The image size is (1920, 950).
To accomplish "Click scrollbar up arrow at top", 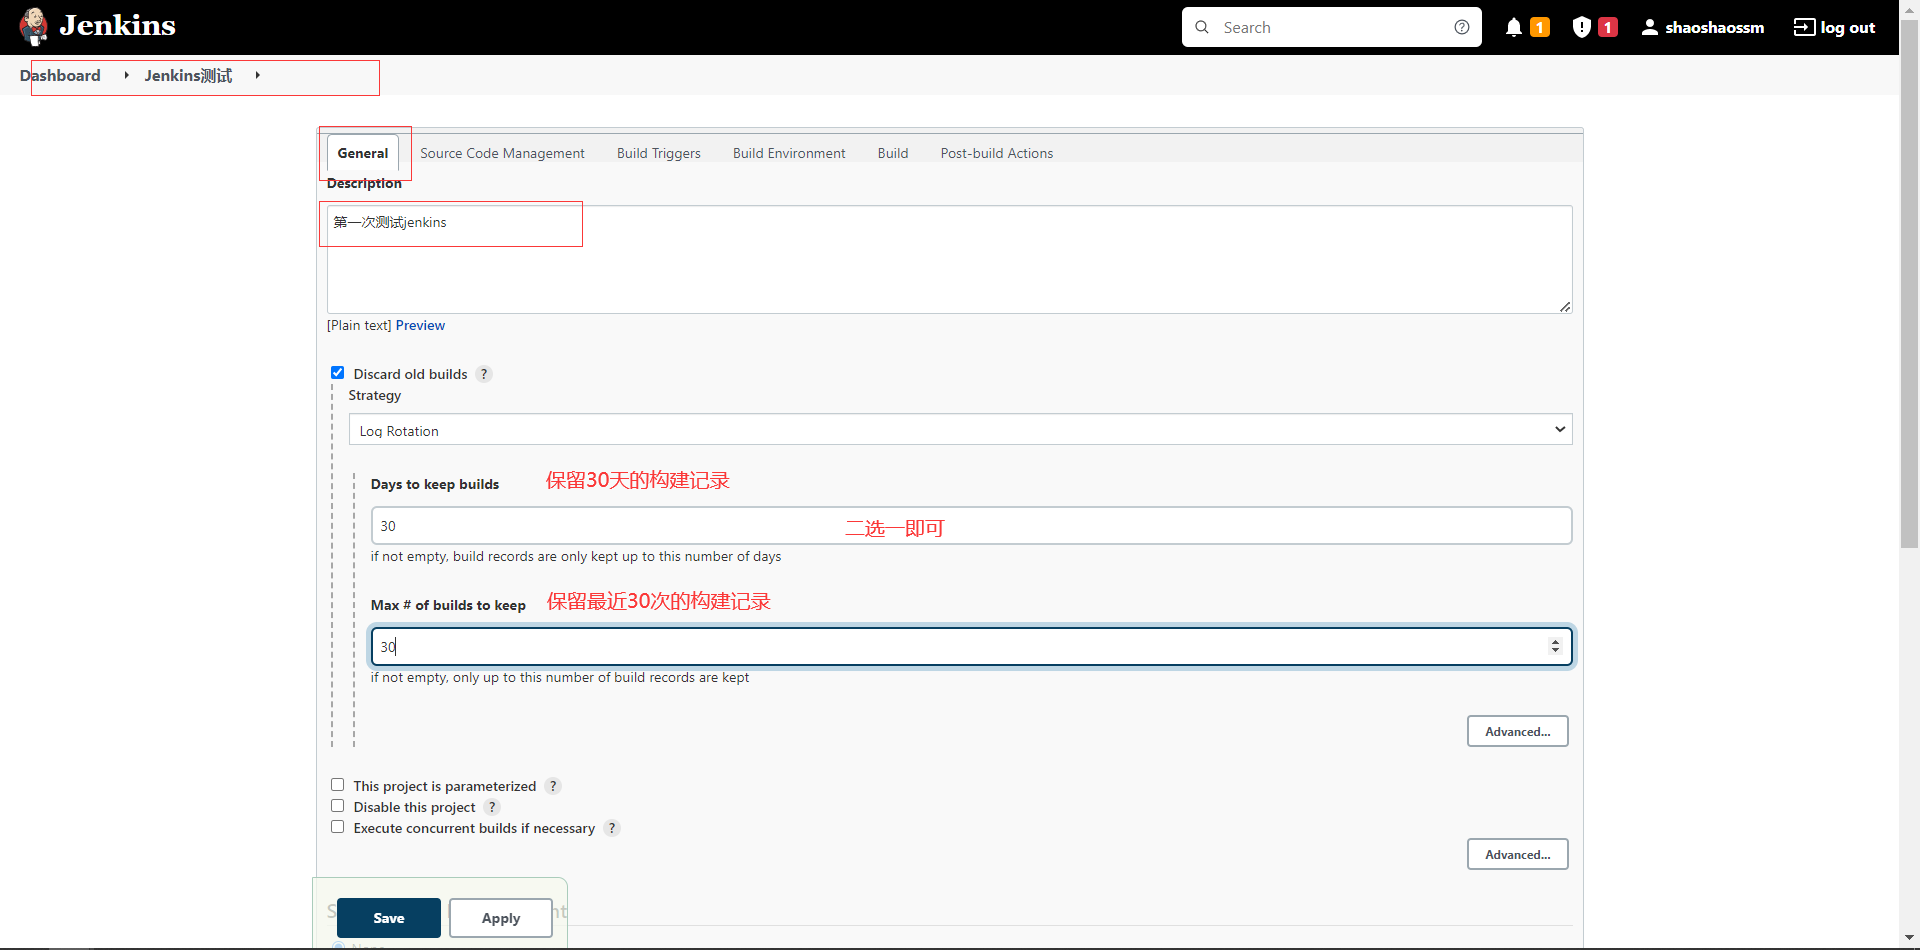I will tap(1910, 9).
